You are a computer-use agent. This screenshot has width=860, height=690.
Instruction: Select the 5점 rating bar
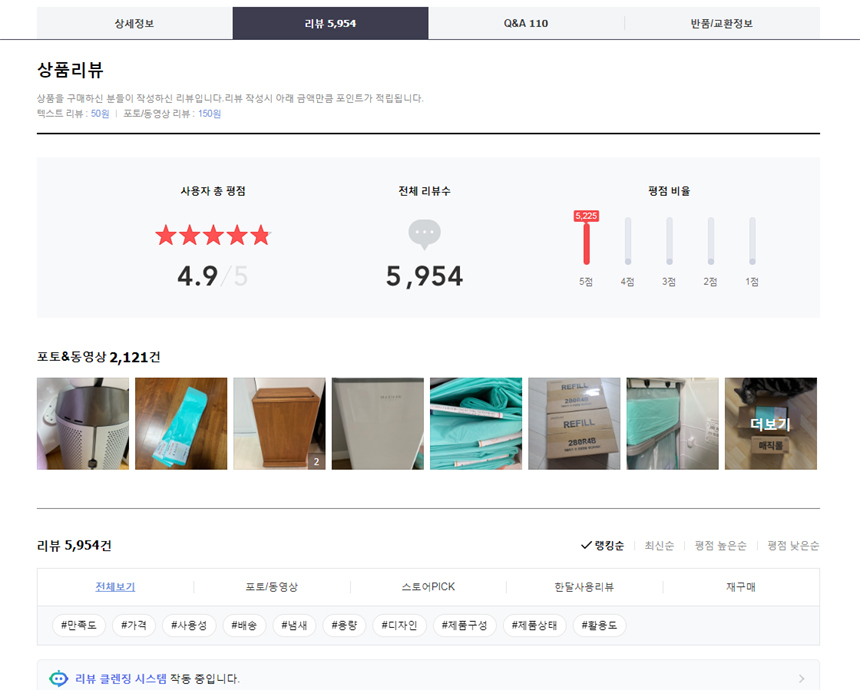point(586,242)
